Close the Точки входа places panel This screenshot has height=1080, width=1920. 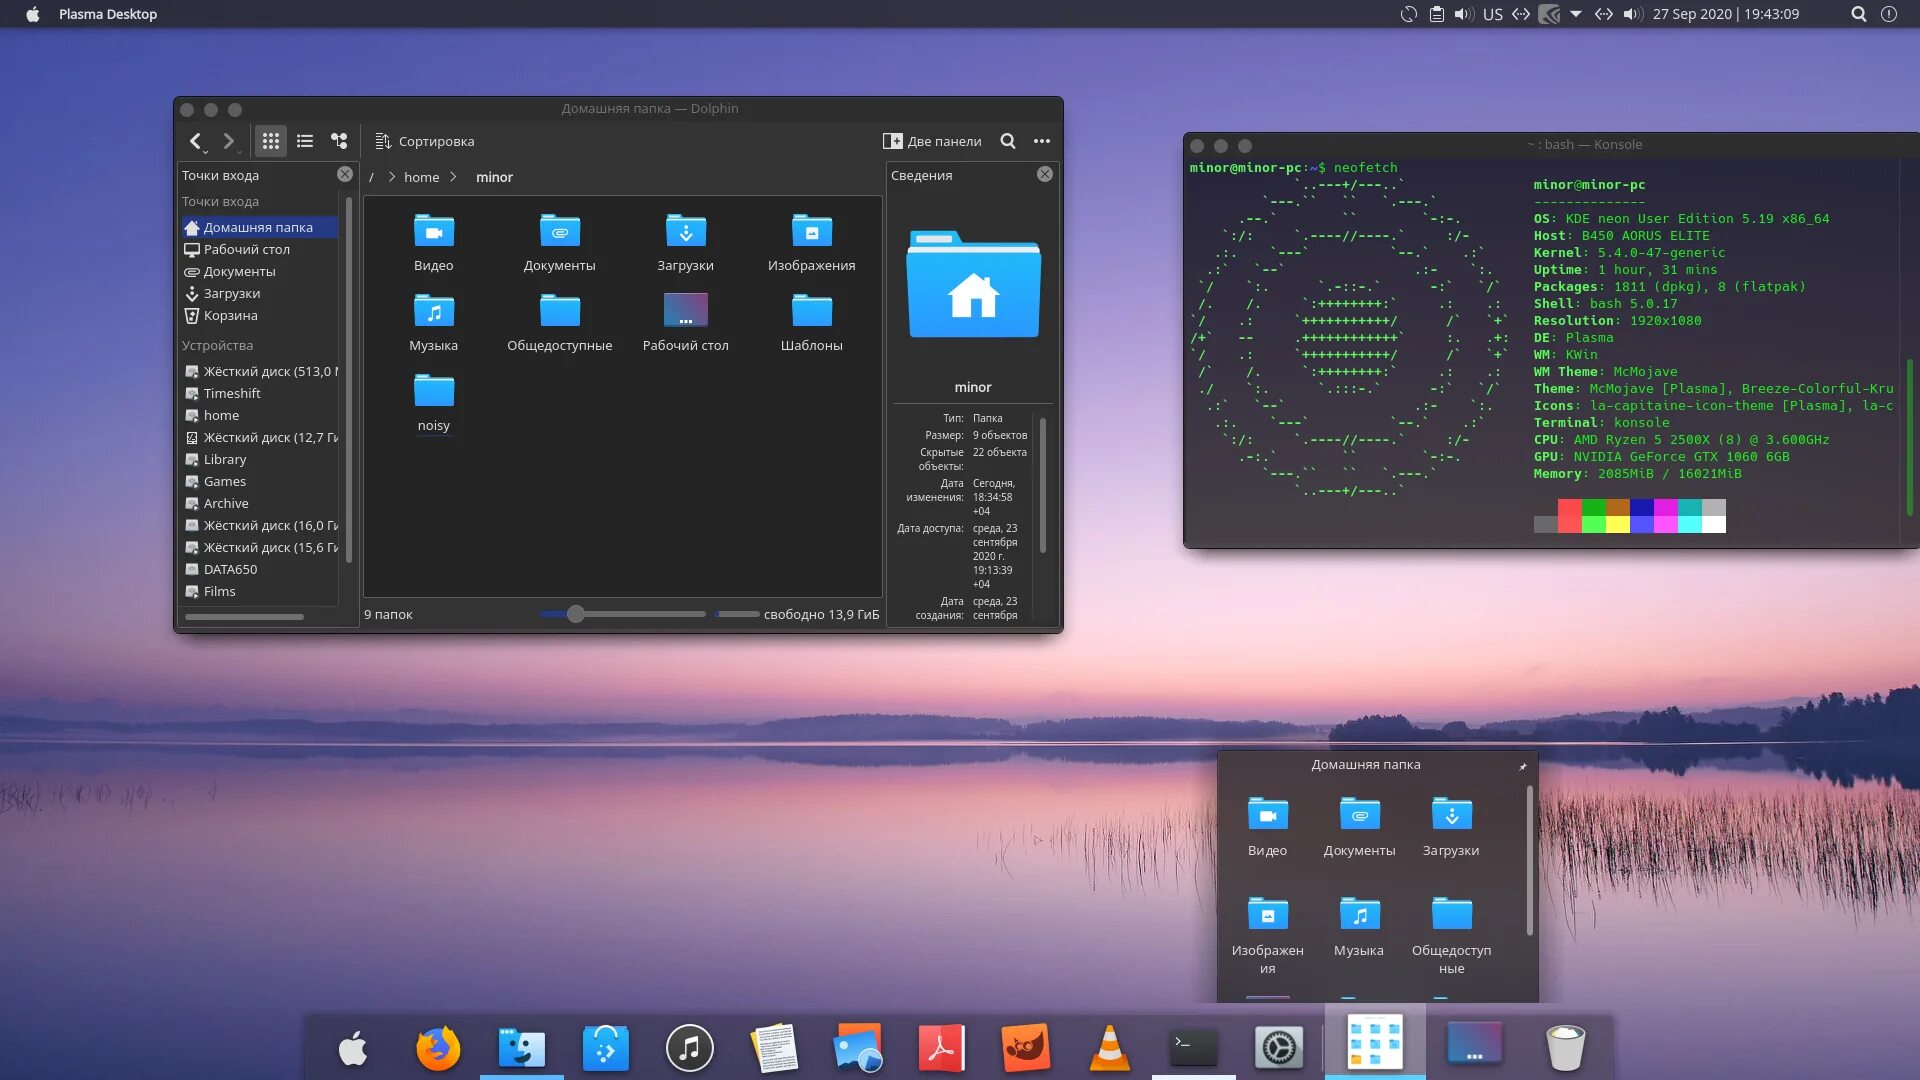[x=344, y=174]
